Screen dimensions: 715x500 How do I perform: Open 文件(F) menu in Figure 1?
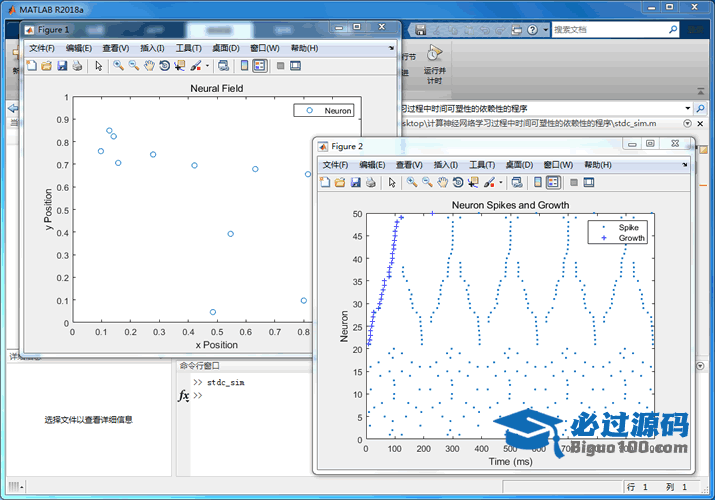click(x=42, y=48)
